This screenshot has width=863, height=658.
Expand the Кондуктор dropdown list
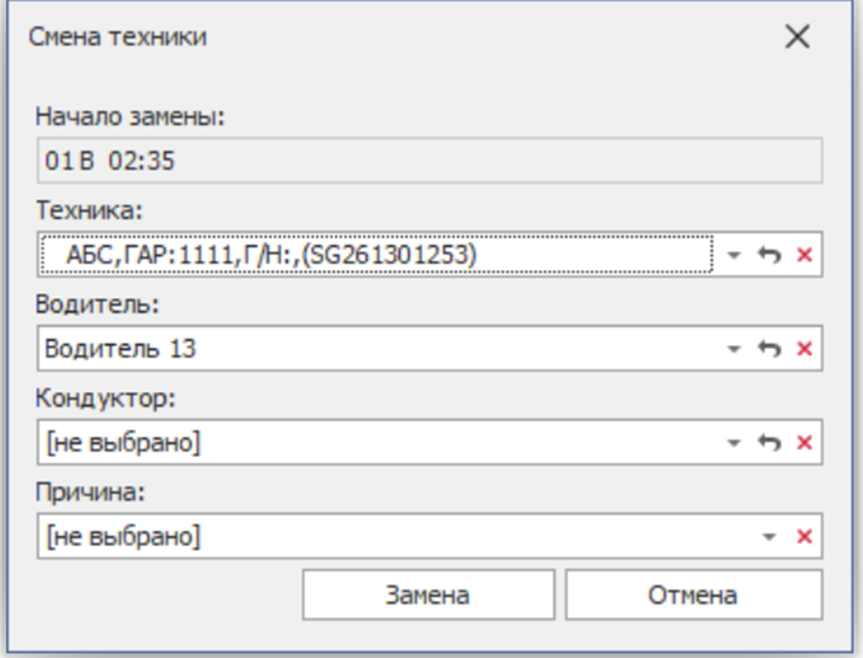click(x=735, y=443)
